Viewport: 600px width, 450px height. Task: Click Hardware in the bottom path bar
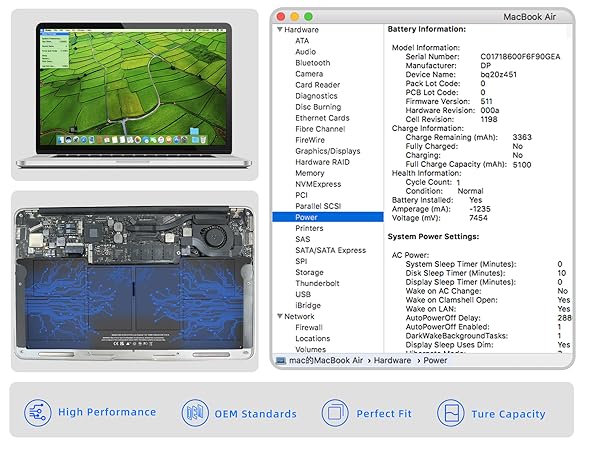(392, 360)
